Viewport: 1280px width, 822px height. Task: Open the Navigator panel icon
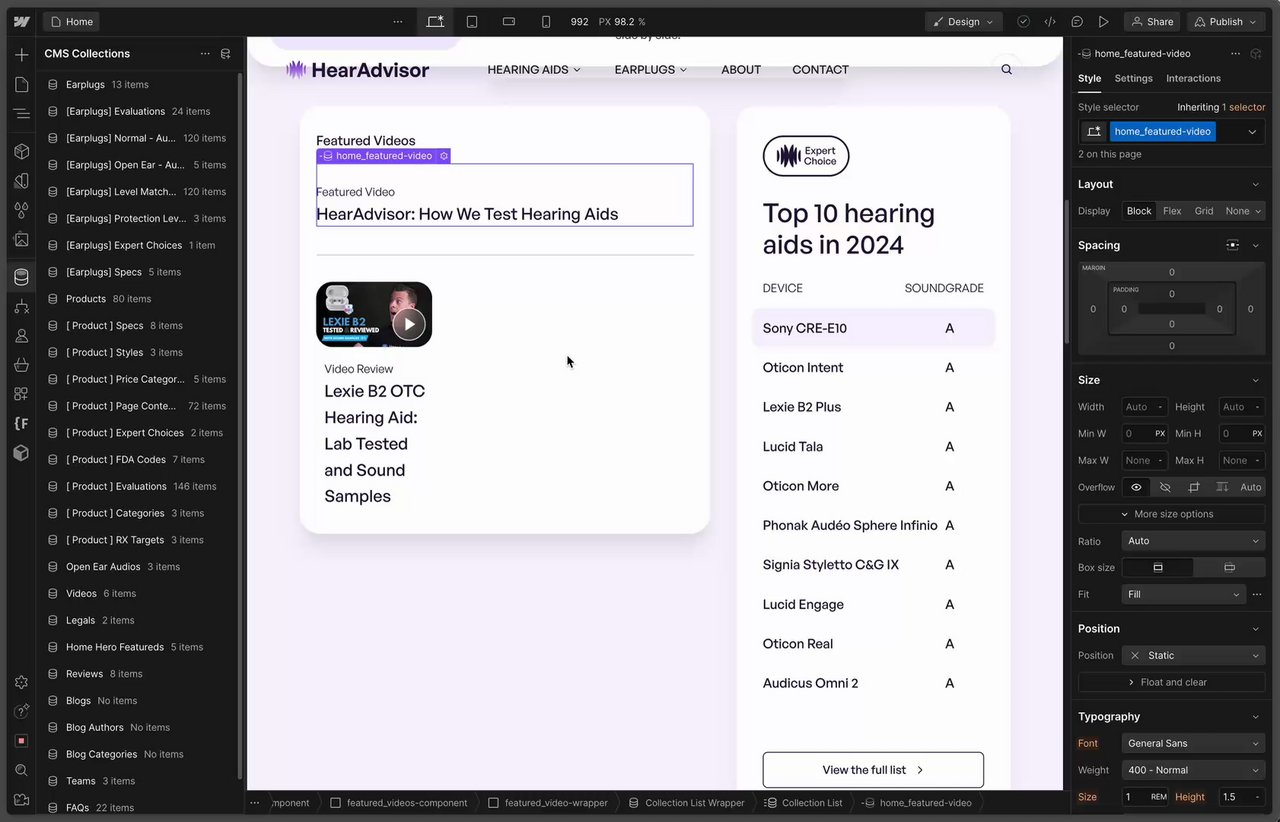tap(21, 114)
